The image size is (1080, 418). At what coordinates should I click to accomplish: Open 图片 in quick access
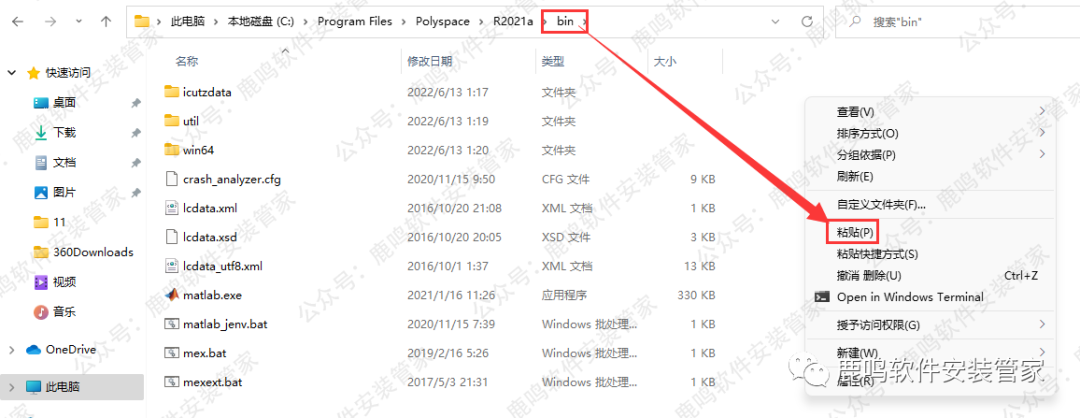coord(64,192)
